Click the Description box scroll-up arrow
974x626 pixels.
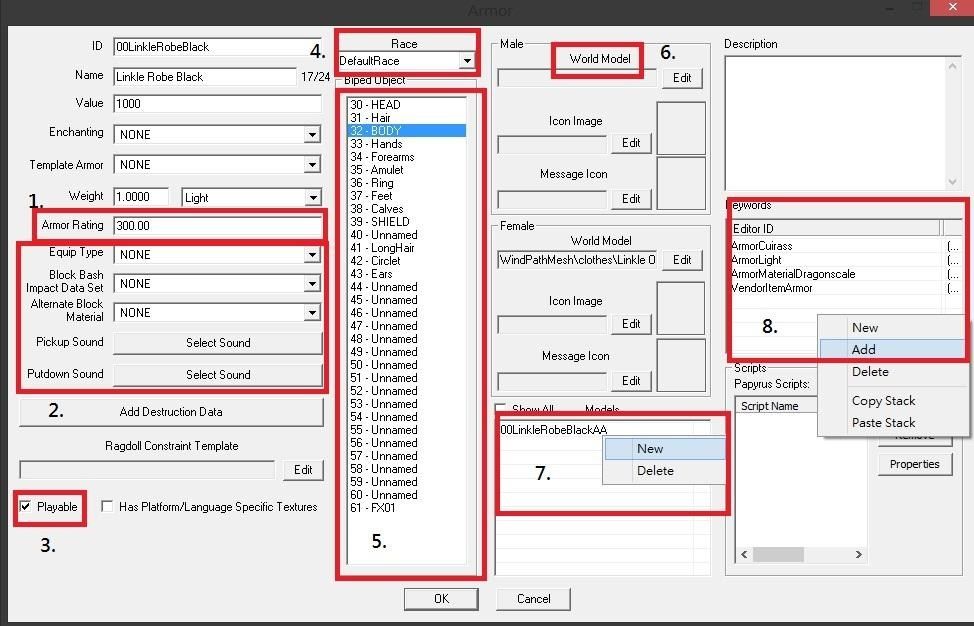pos(952,66)
